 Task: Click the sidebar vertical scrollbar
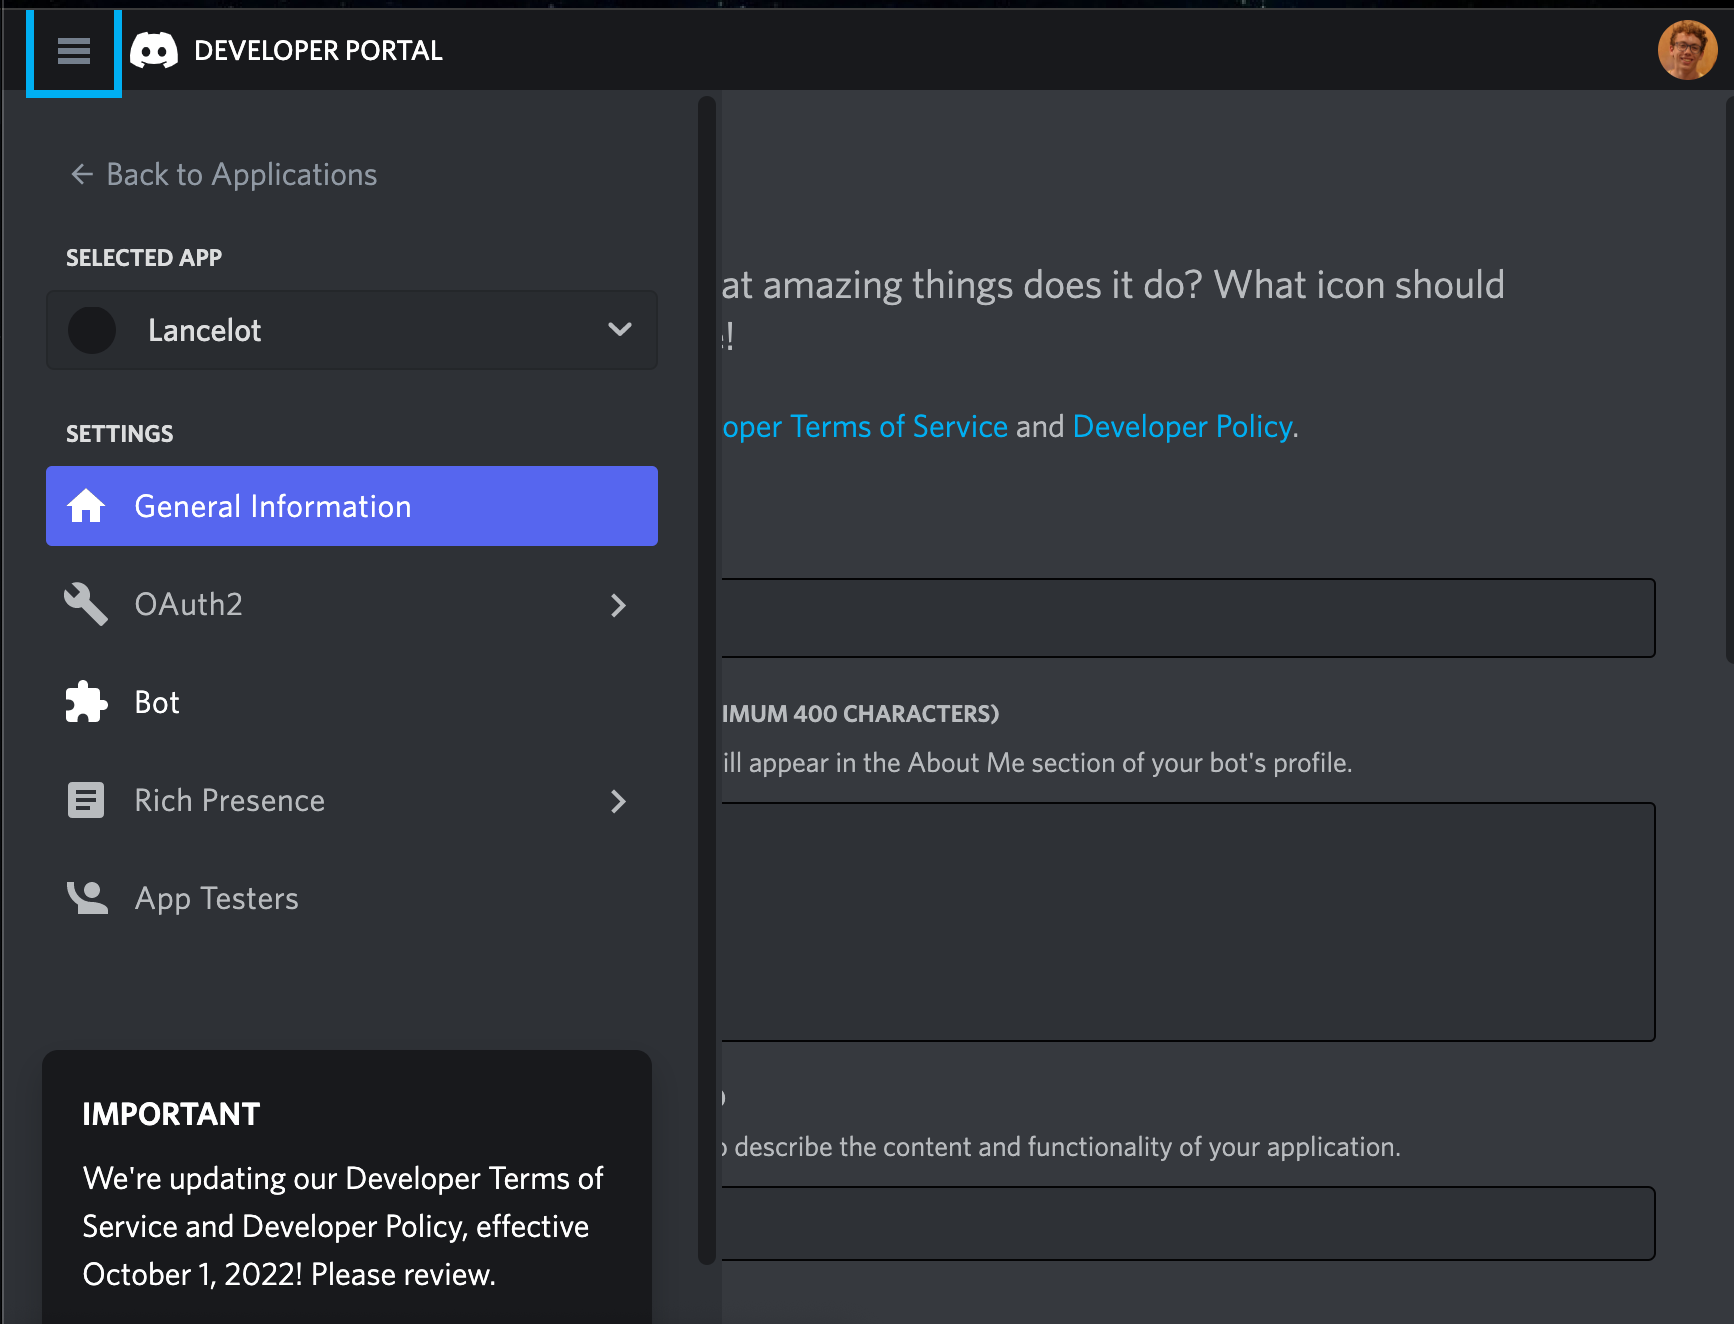click(707, 680)
